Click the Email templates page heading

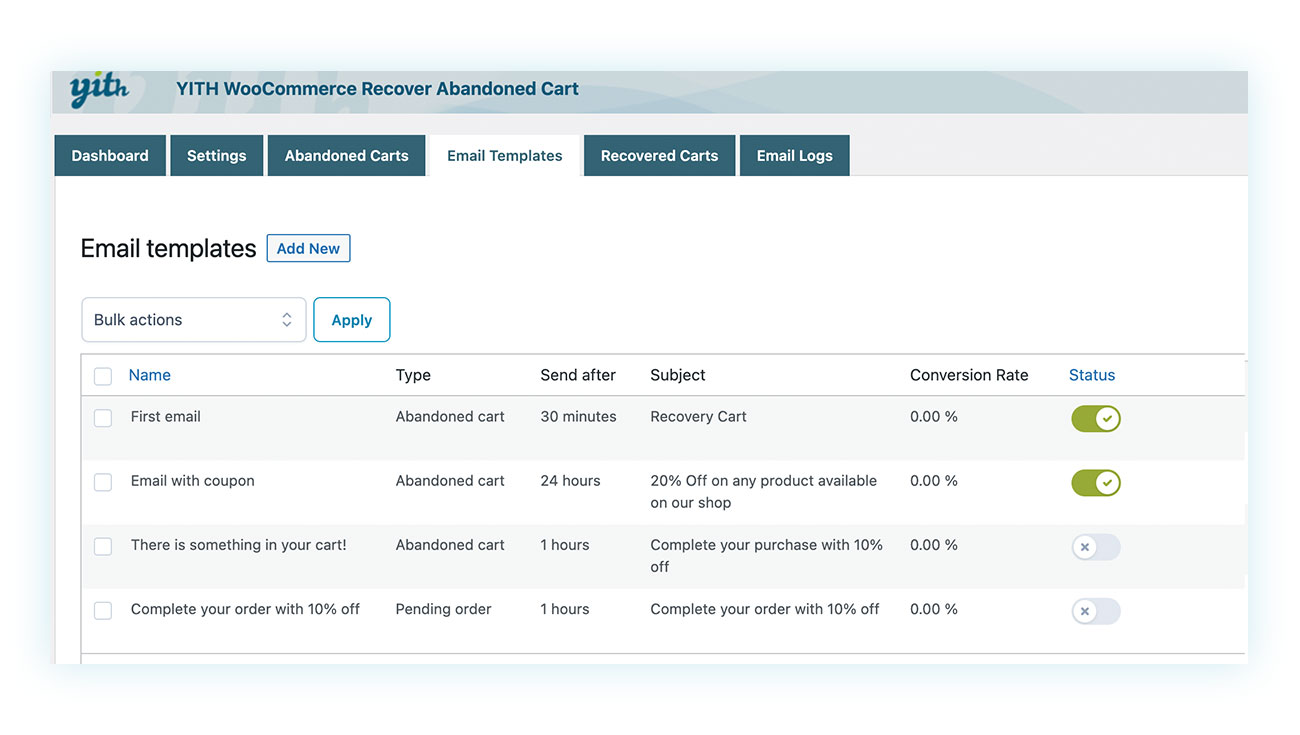168,248
